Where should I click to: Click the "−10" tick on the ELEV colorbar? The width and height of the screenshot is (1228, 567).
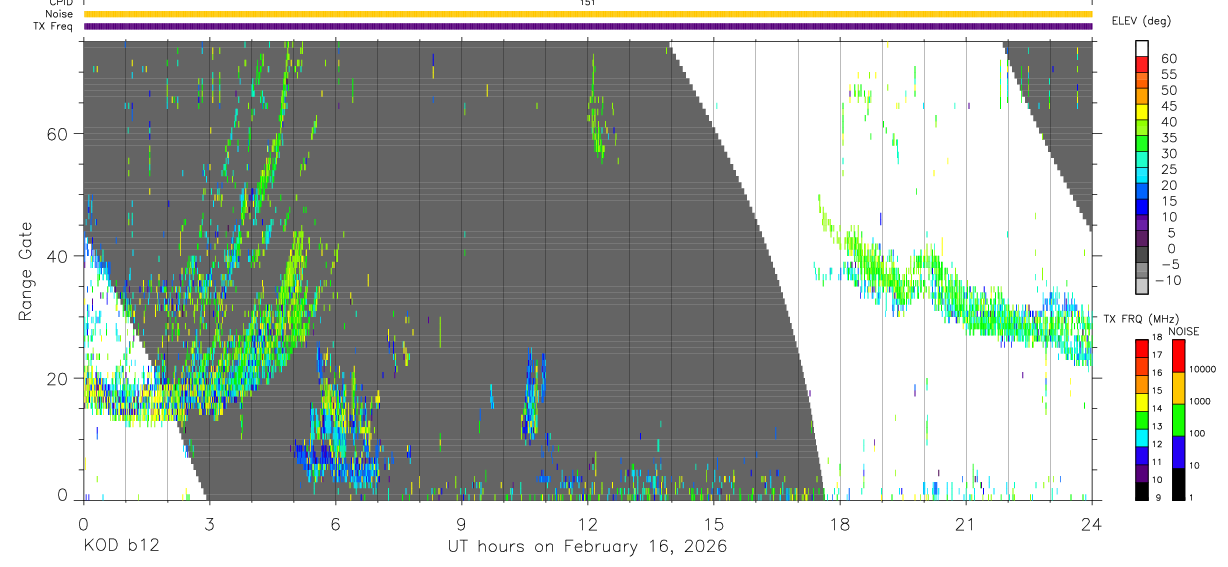[x=1166, y=280]
